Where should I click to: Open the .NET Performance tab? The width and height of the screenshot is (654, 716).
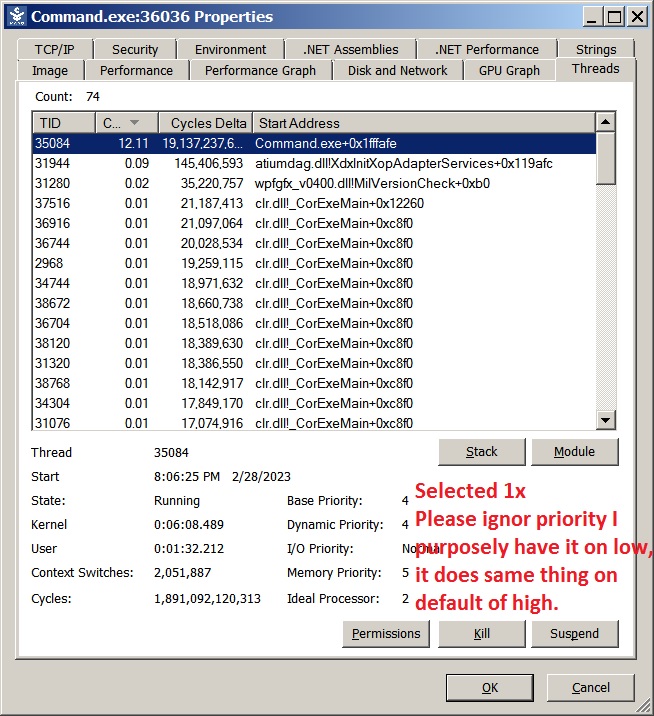[x=487, y=49]
